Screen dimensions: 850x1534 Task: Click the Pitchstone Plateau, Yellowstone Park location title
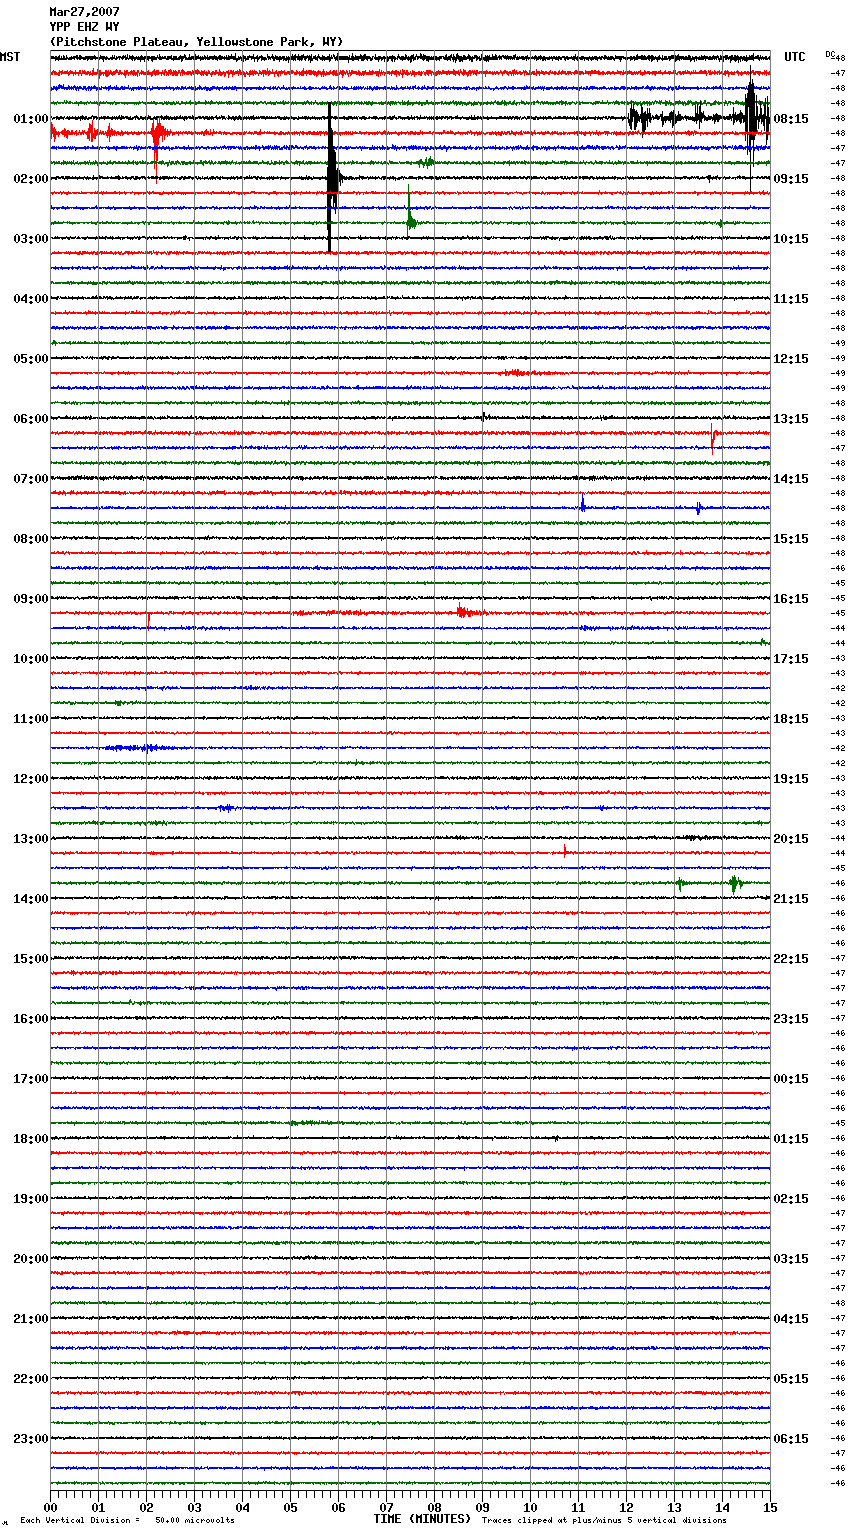[x=196, y=42]
